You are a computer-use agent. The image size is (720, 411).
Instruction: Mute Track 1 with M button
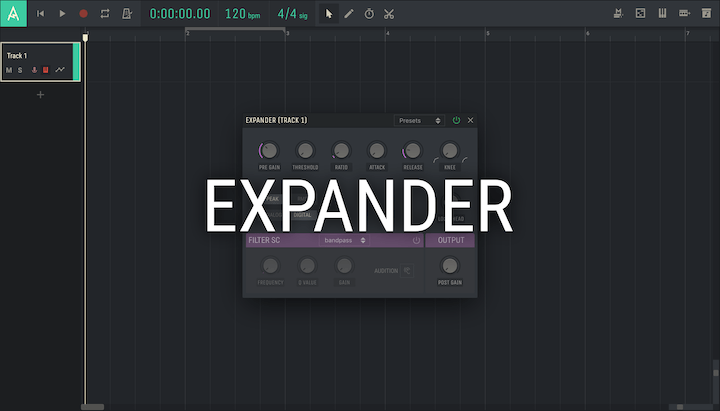[9, 70]
